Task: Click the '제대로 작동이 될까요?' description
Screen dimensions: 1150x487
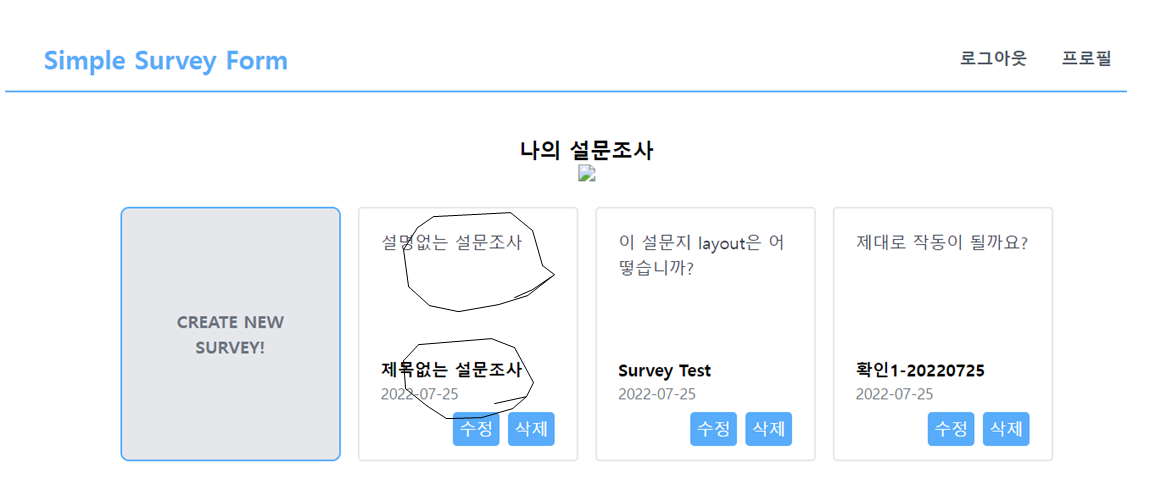Action: pos(942,242)
